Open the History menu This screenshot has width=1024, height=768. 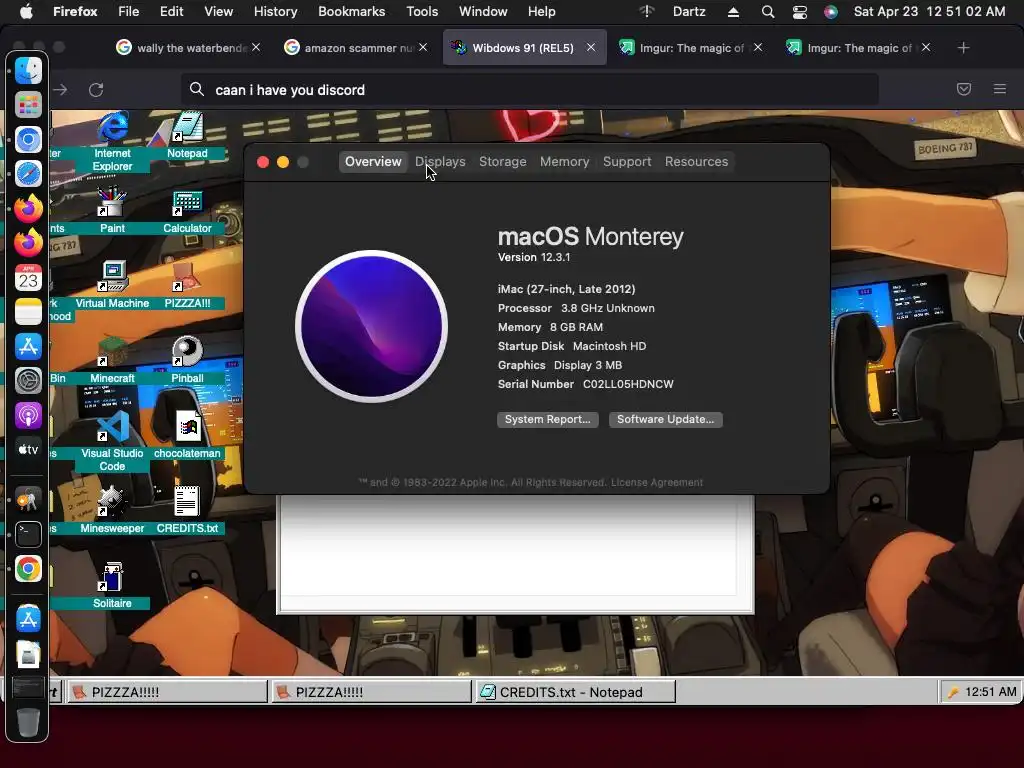pos(275,12)
